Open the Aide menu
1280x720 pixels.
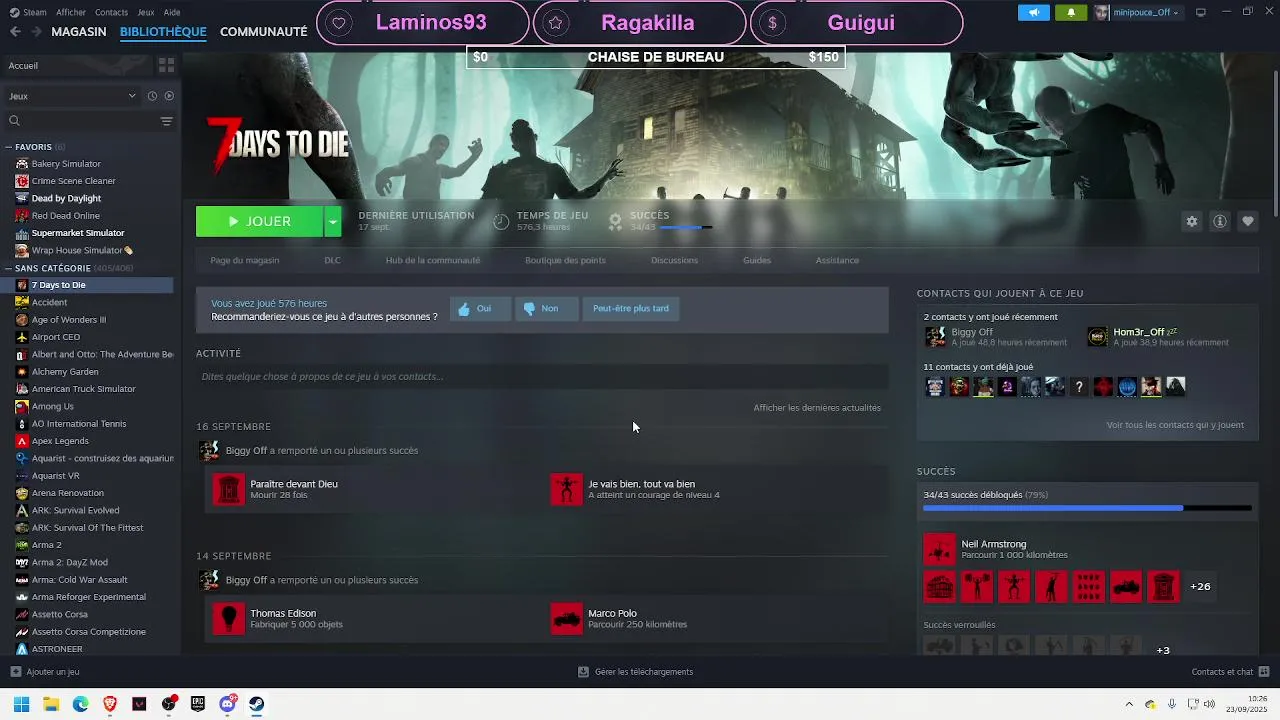pyautogui.click(x=172, y=12)
